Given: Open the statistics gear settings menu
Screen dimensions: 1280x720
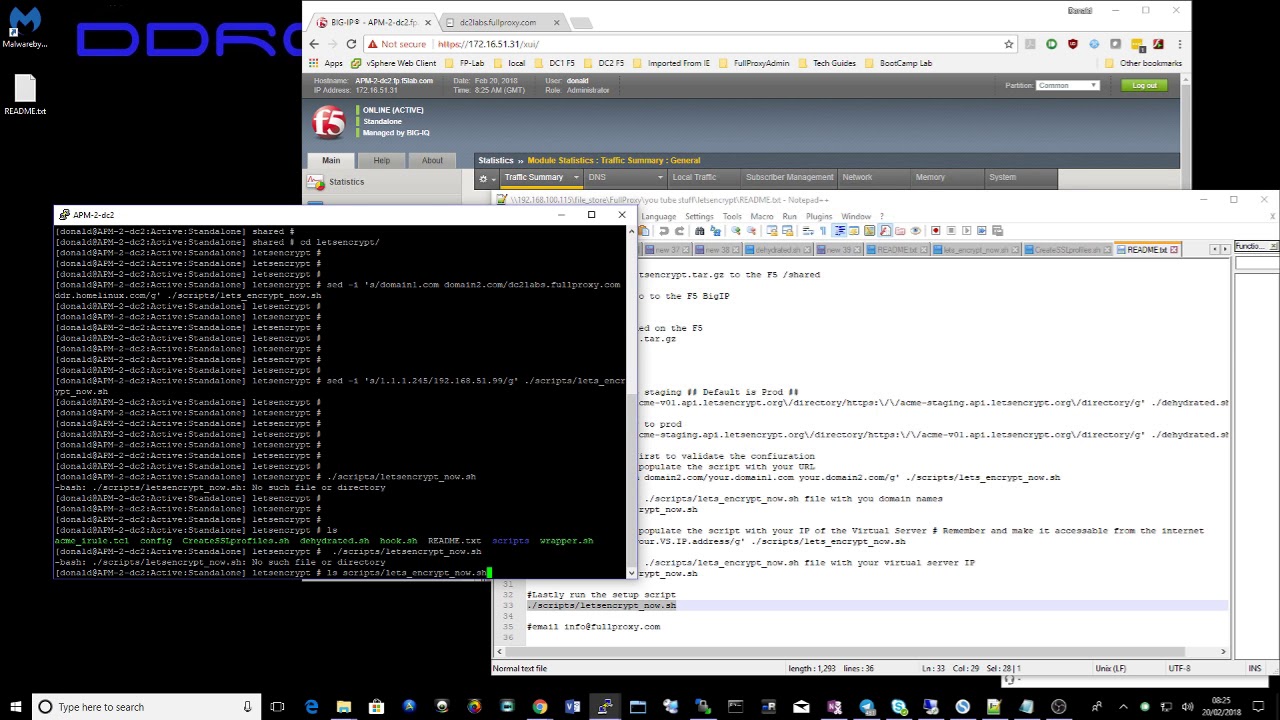Looking at the screenshot, I should click(x=485, y=178).
